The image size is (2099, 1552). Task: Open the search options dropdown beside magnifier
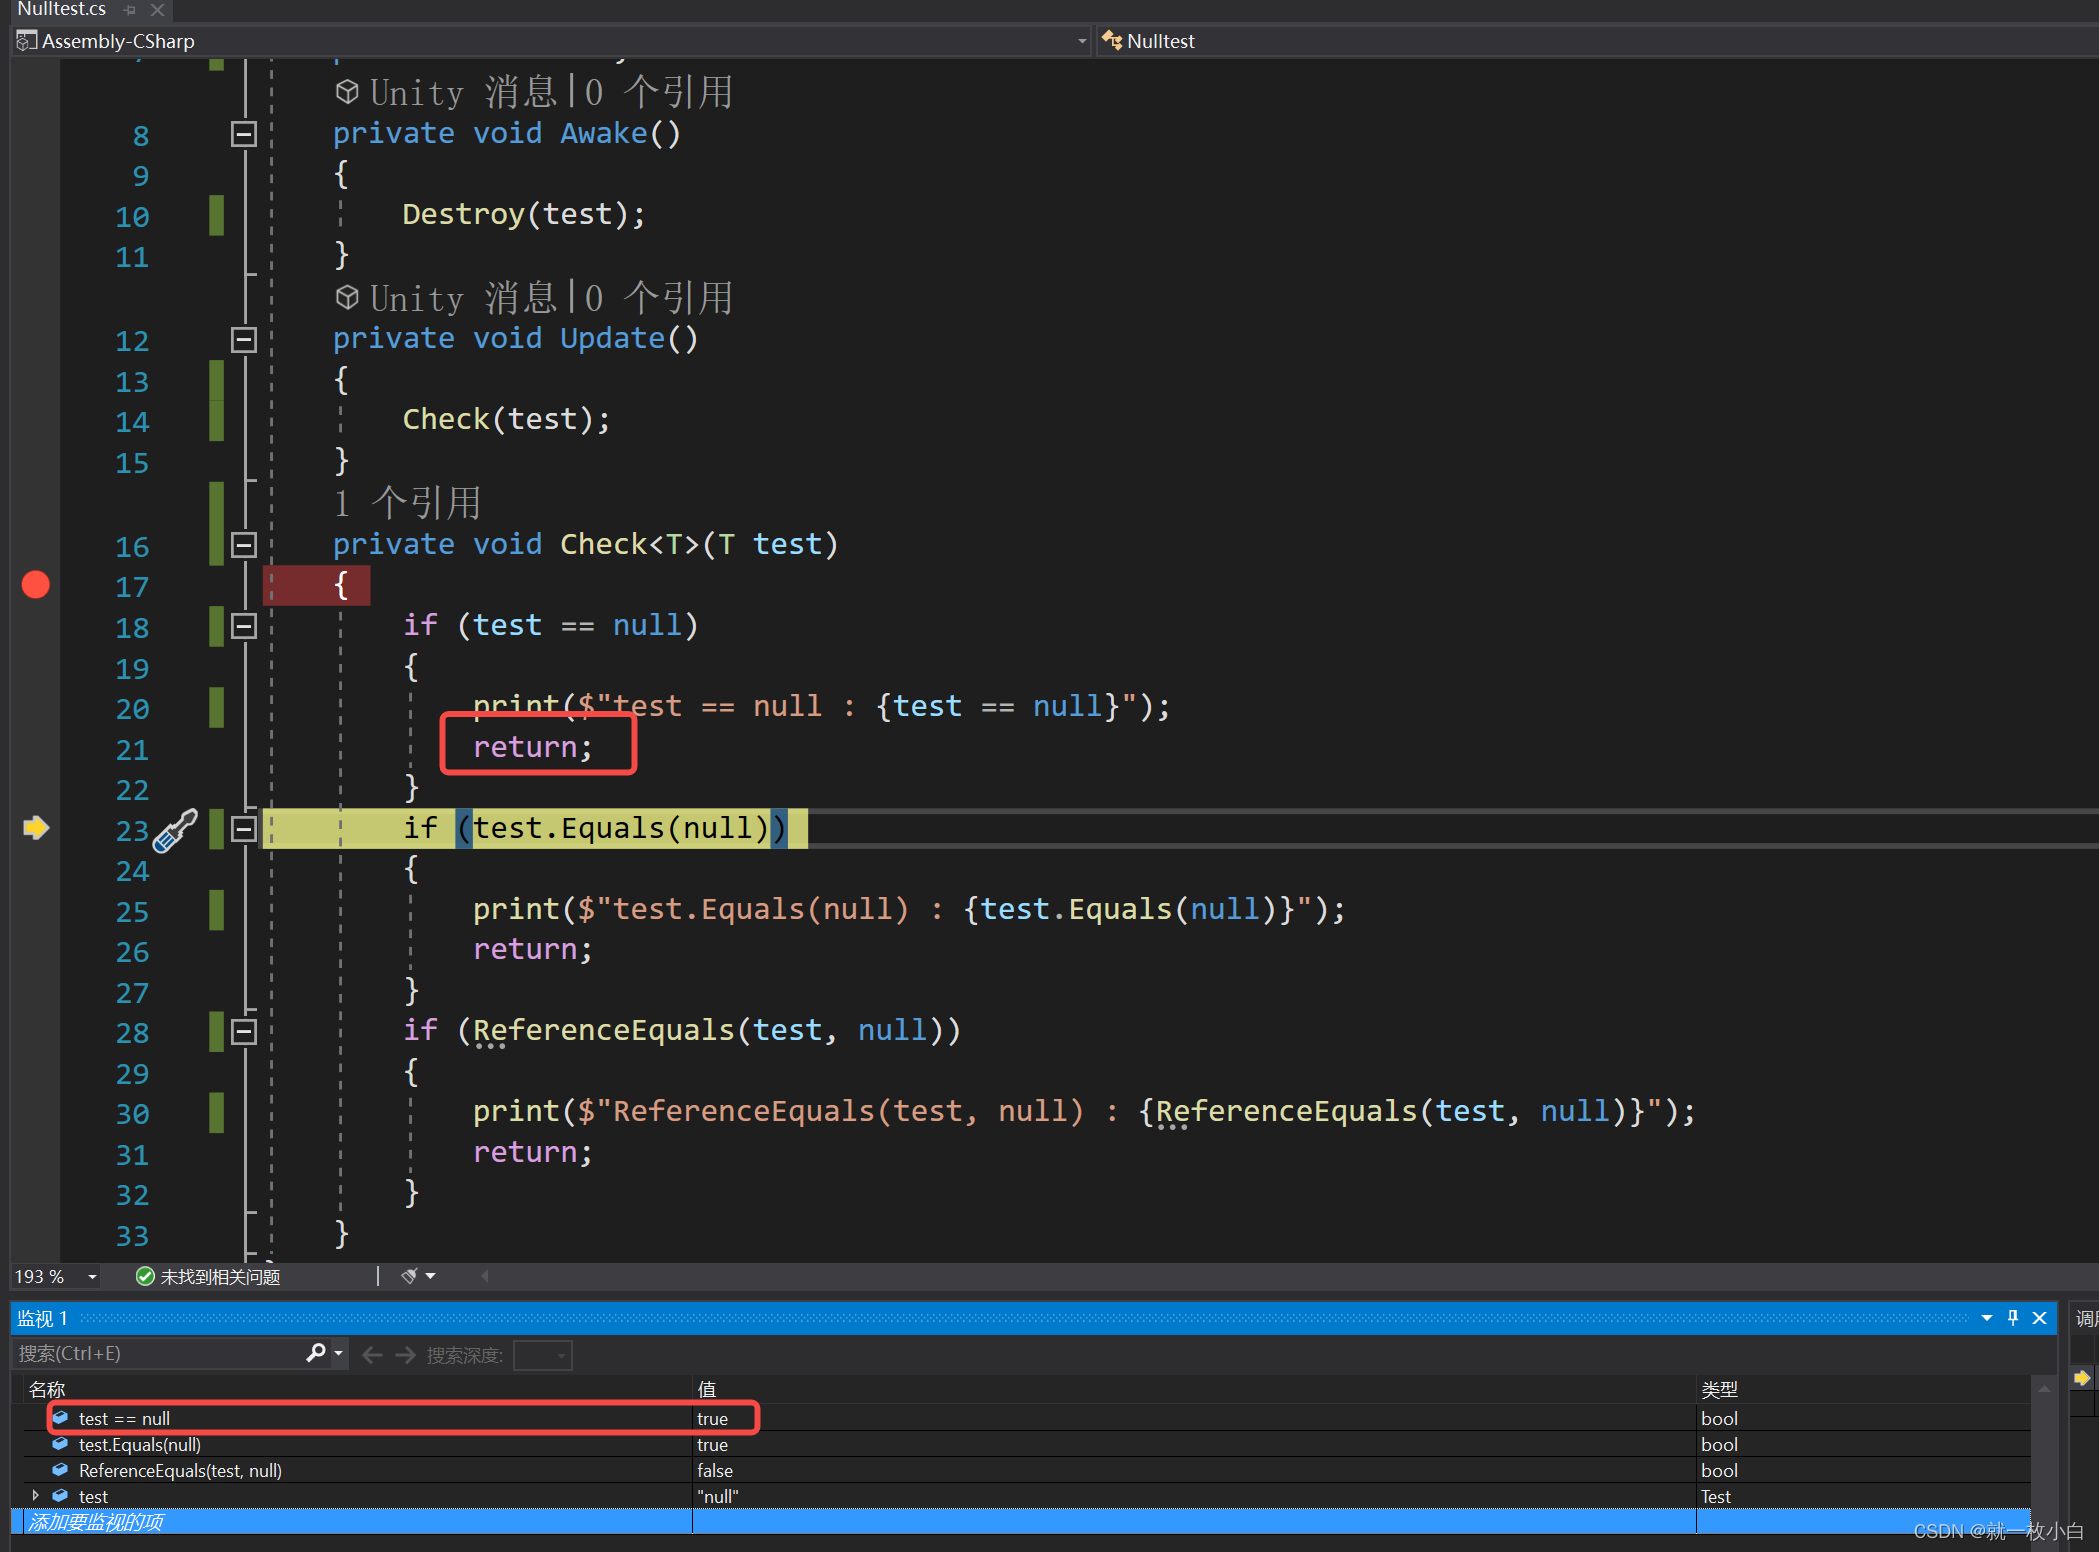339,1353
